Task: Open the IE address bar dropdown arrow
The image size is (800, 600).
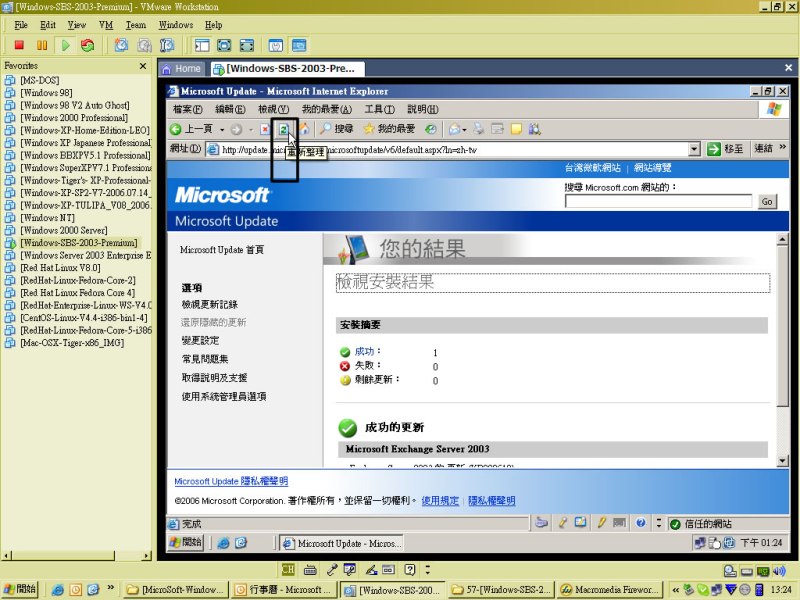Action: (x=694, y=149)
